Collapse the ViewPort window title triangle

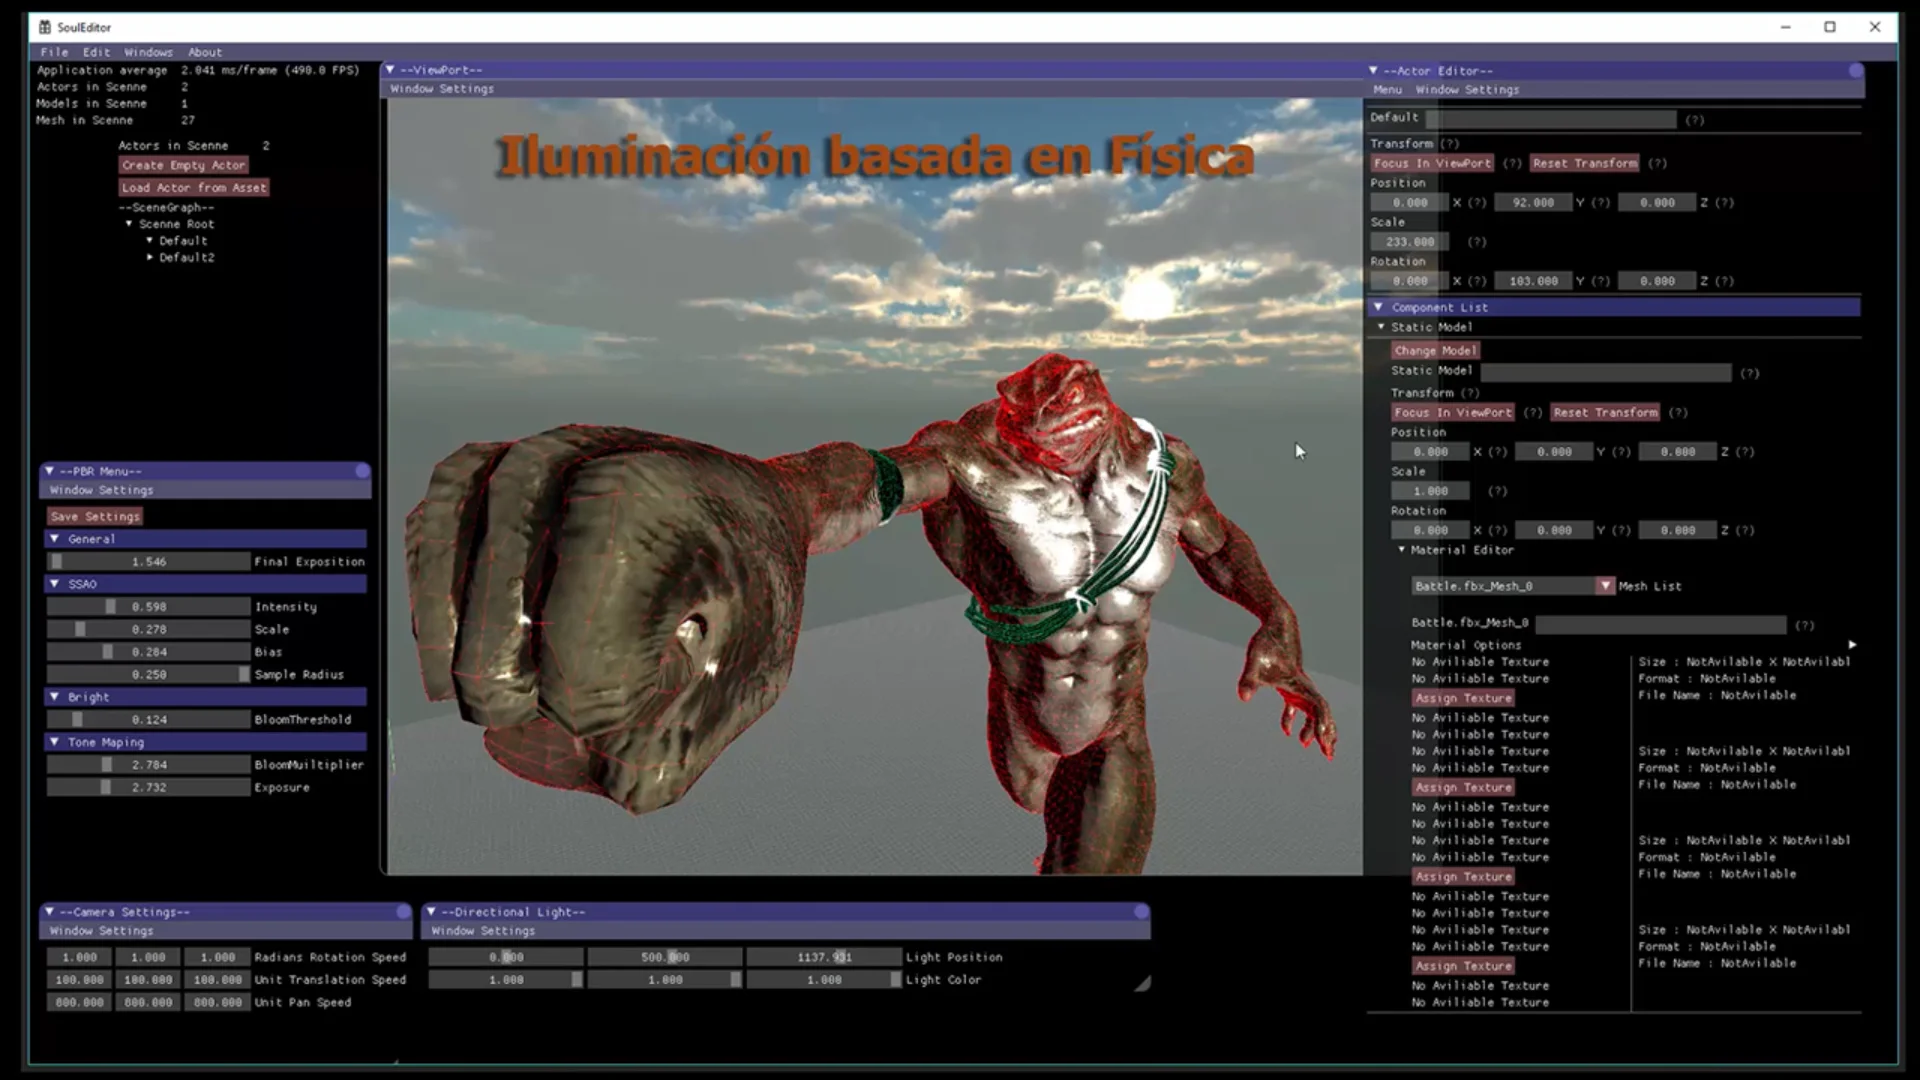tap(390, 70)
